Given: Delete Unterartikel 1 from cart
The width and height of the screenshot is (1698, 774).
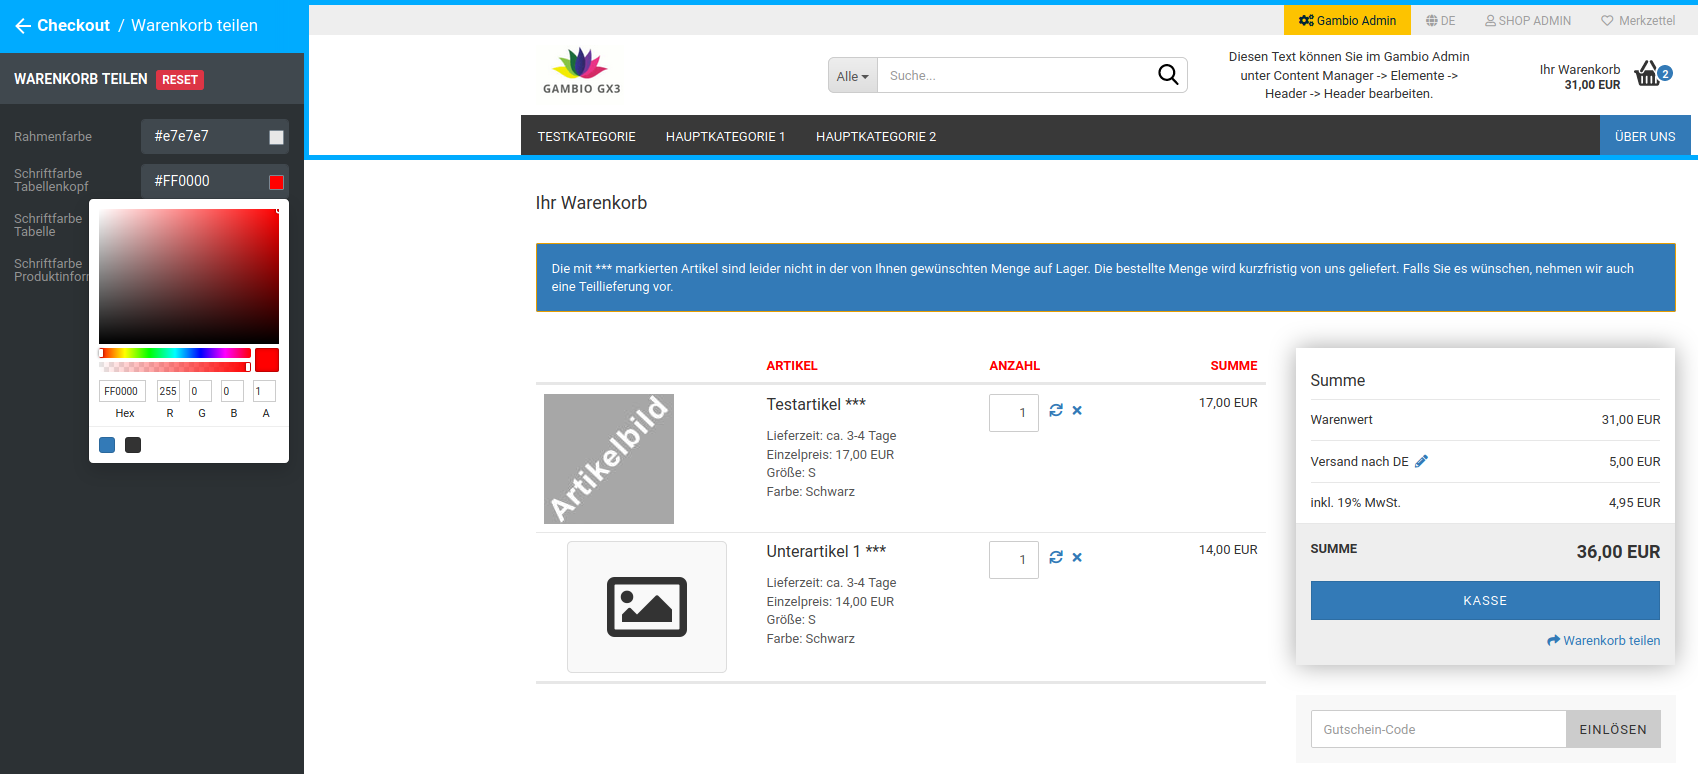Looking at the screenshot, I should [x=1077, y=557].
